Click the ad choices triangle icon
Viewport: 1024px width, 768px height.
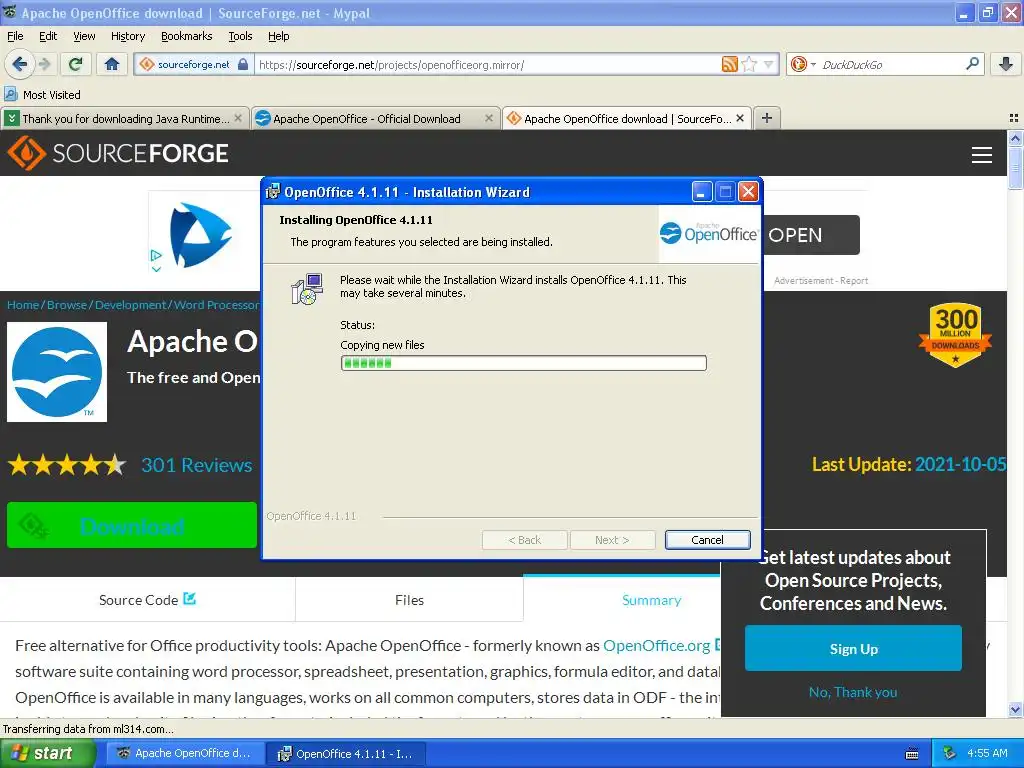(x=156, y=255)
